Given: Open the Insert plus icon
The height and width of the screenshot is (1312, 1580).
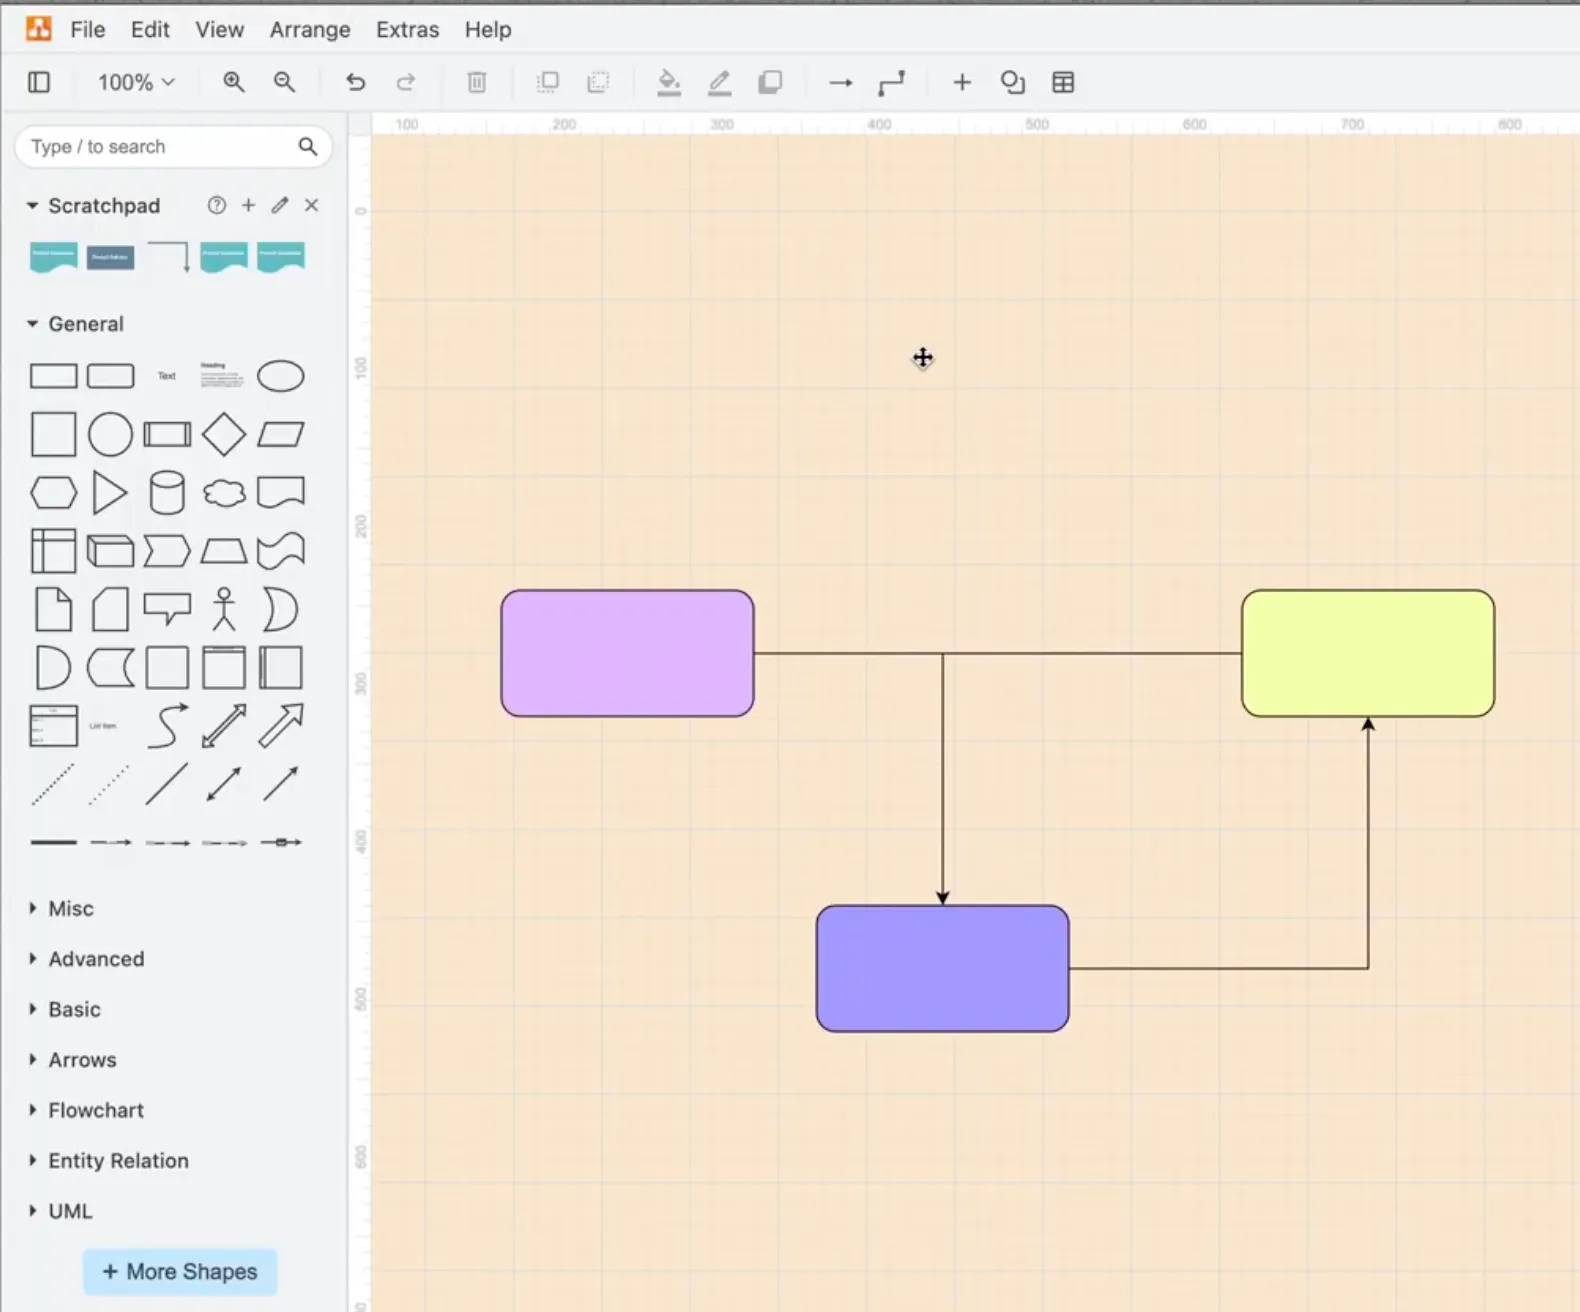Looking at the screenshot, I should pos(961,82).
